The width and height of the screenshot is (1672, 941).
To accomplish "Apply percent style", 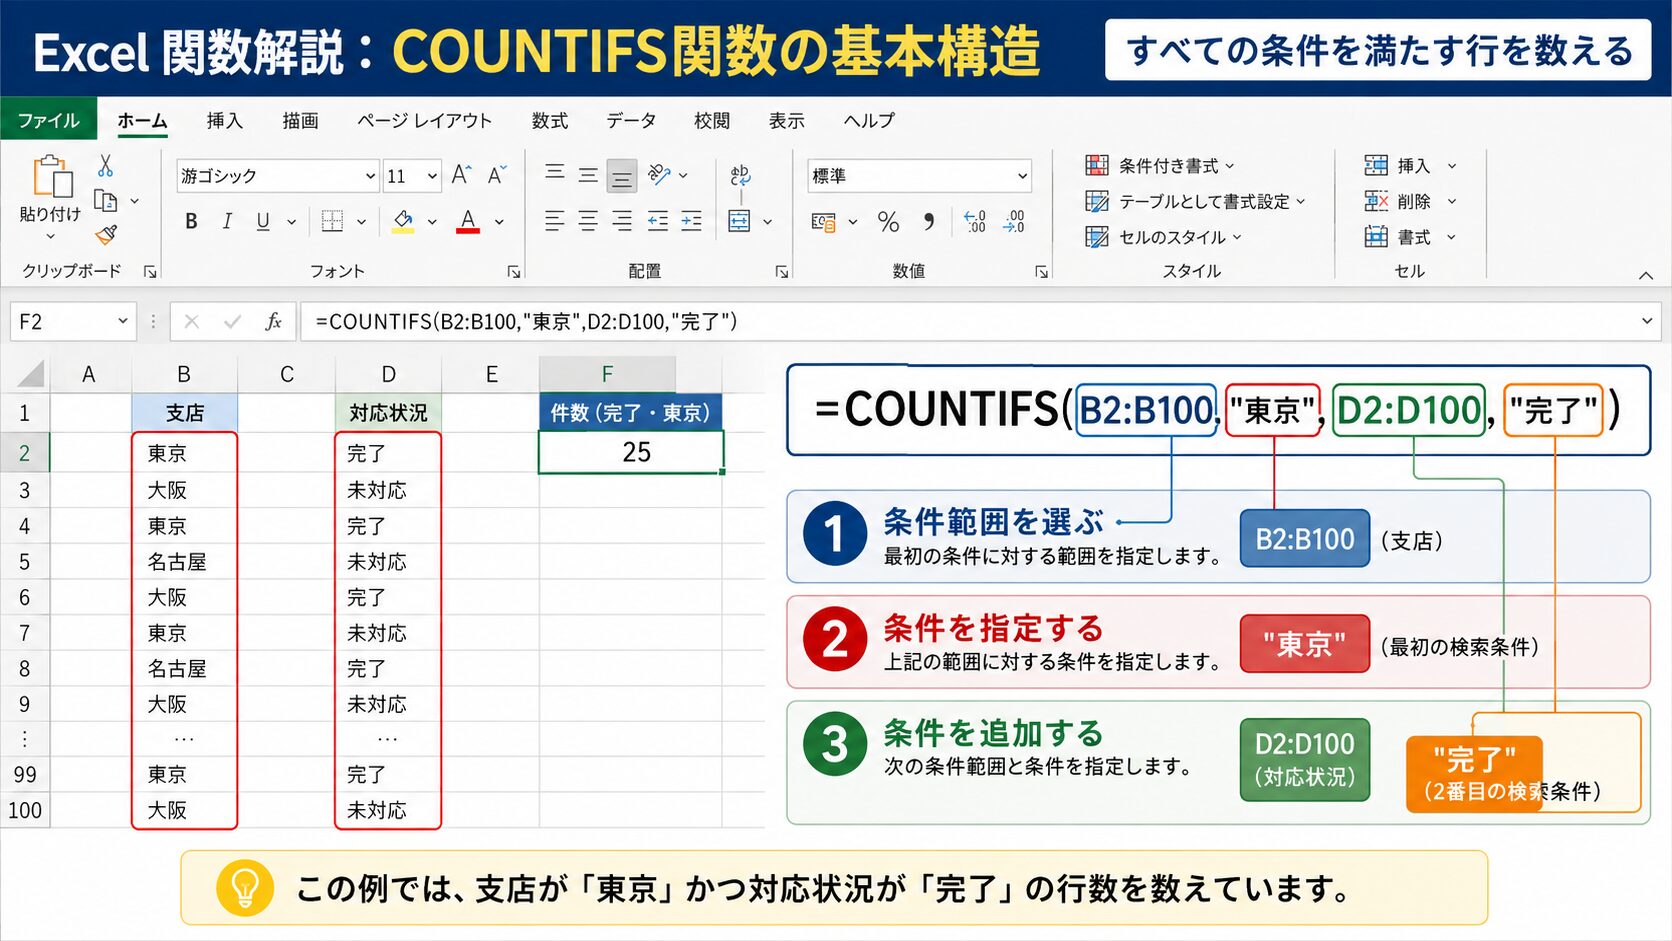I will [888, 221].
